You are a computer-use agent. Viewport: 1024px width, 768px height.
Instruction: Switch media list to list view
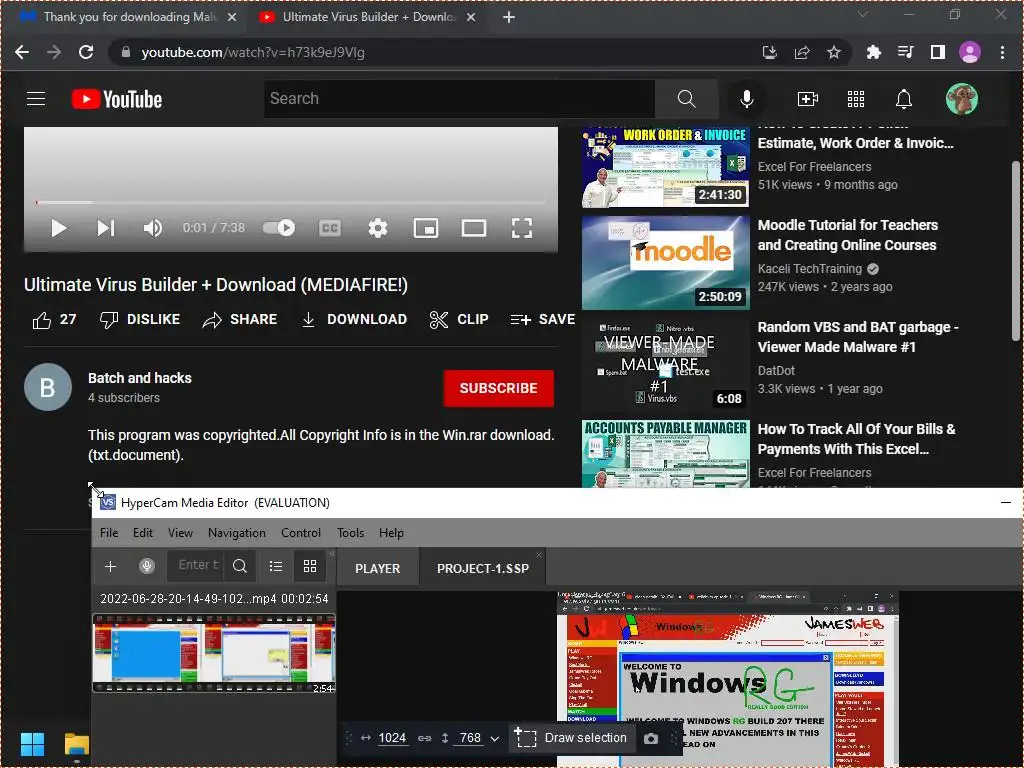(276, 566)
